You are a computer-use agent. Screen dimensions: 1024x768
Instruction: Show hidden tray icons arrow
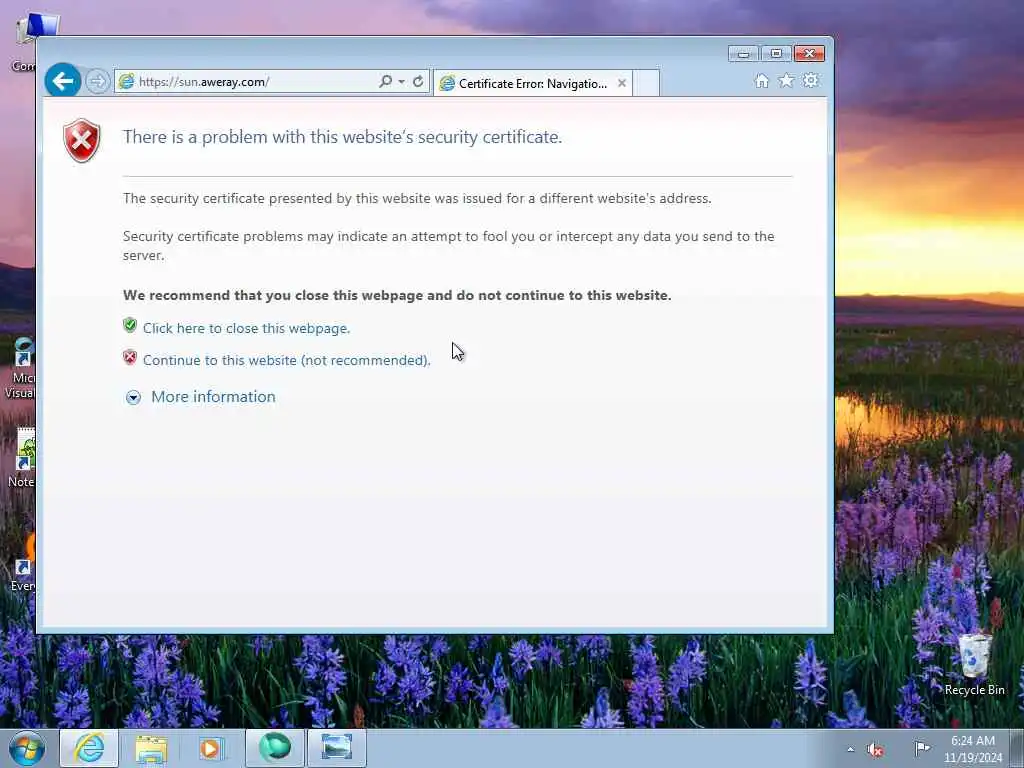point(850,749)
